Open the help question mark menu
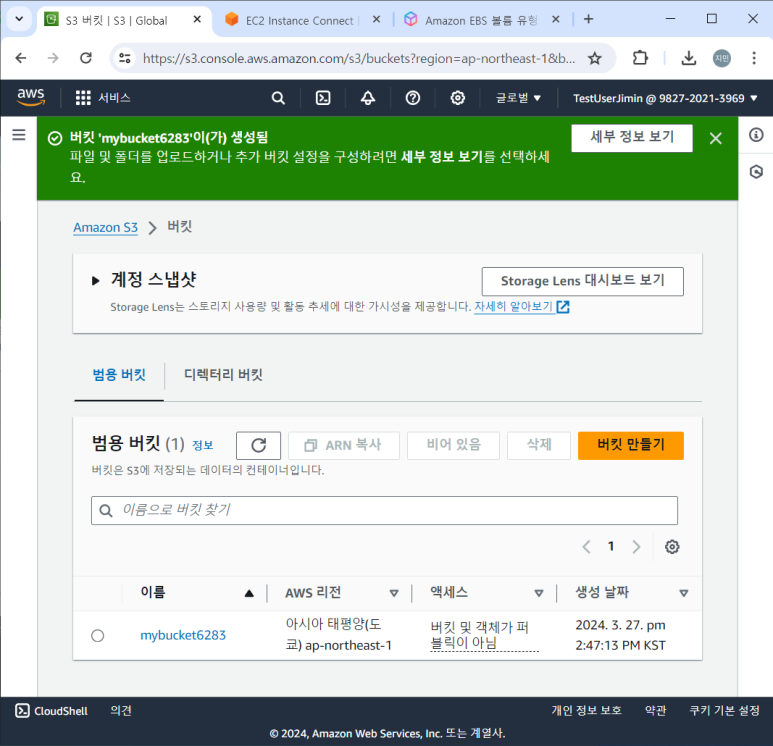Screen dimensions: 773x746 coord(413,98)
